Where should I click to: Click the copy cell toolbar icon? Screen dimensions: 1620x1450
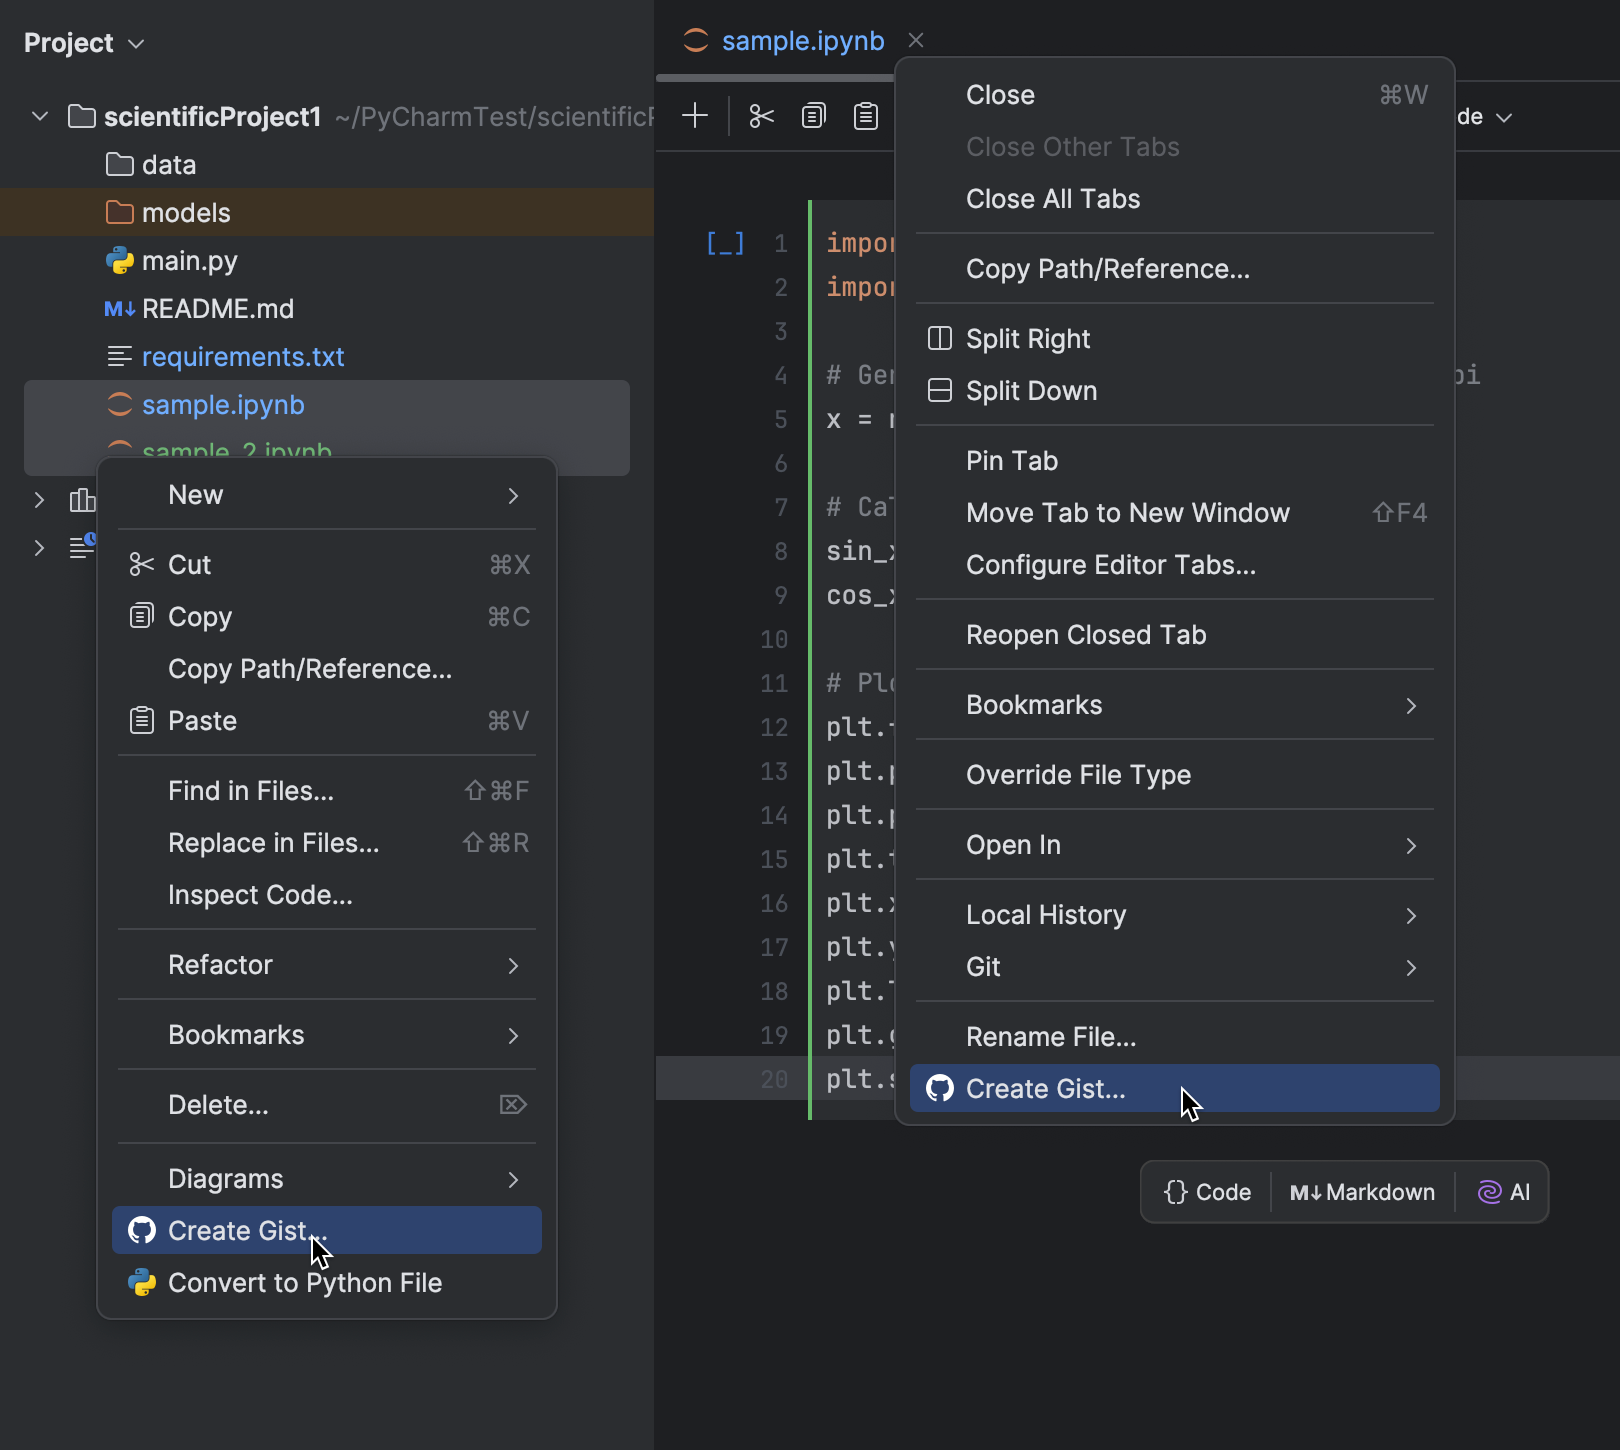[814, 116]
